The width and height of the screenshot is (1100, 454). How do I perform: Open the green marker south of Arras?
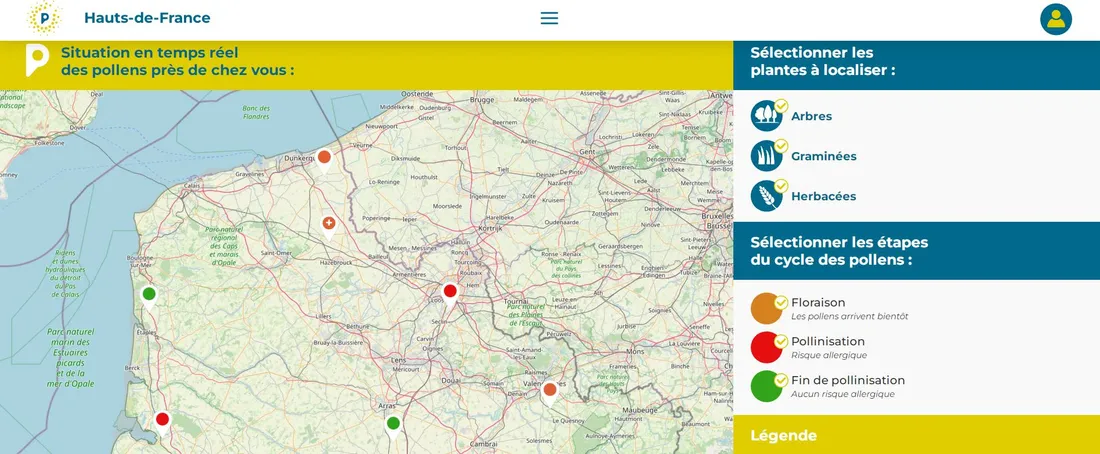click(x=393, y=425)
